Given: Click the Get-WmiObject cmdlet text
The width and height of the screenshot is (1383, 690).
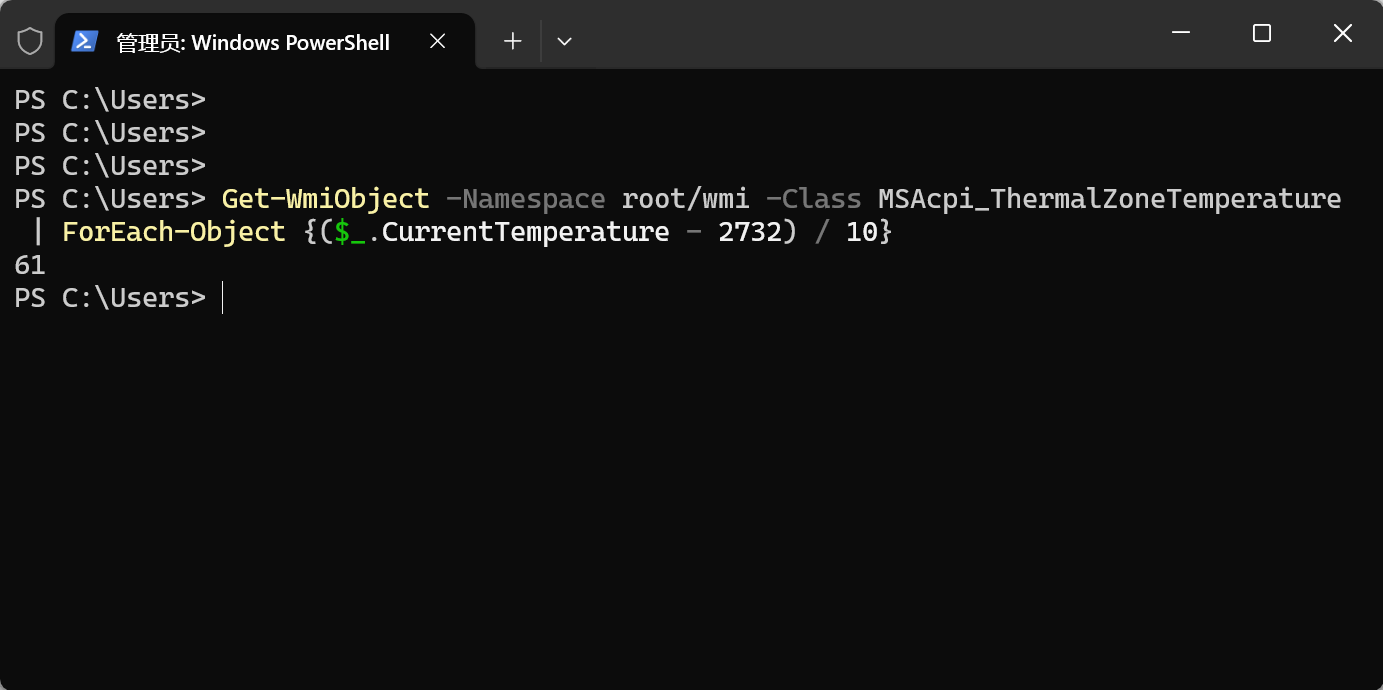Looking at the screenshot, I should click(325, 199).
